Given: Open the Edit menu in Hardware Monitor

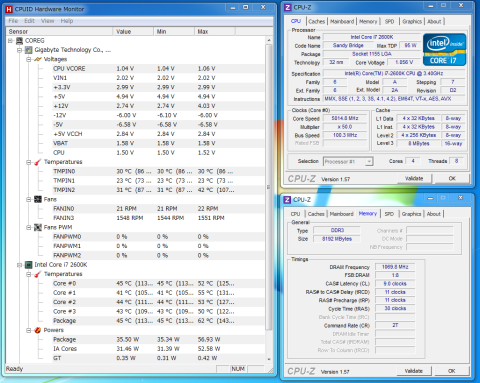Looking at the screenshot, I should coord(29,21).
